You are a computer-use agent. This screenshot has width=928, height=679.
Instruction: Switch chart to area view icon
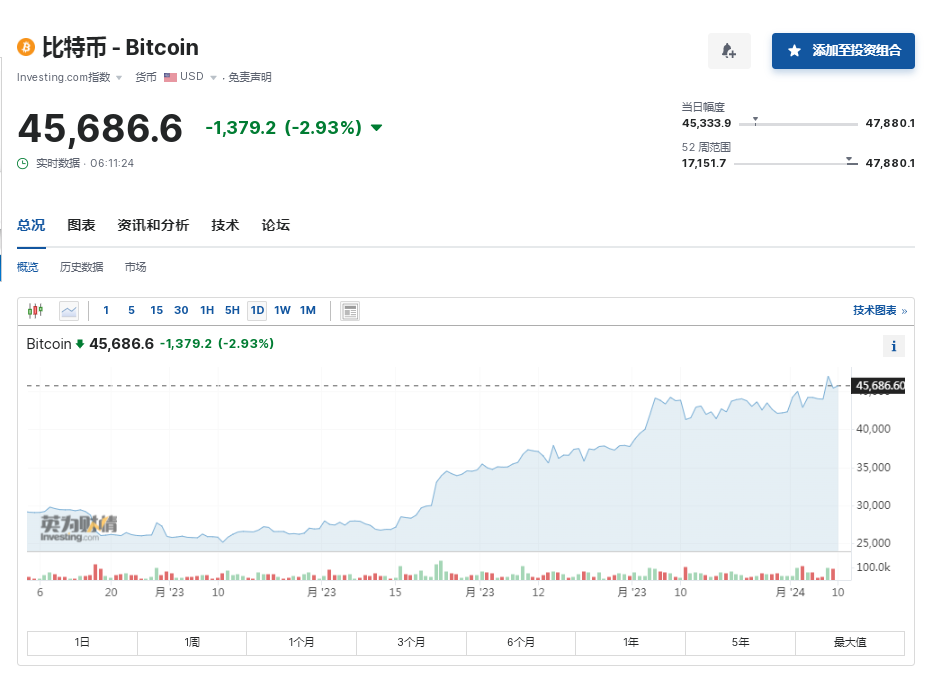[69, 311]
